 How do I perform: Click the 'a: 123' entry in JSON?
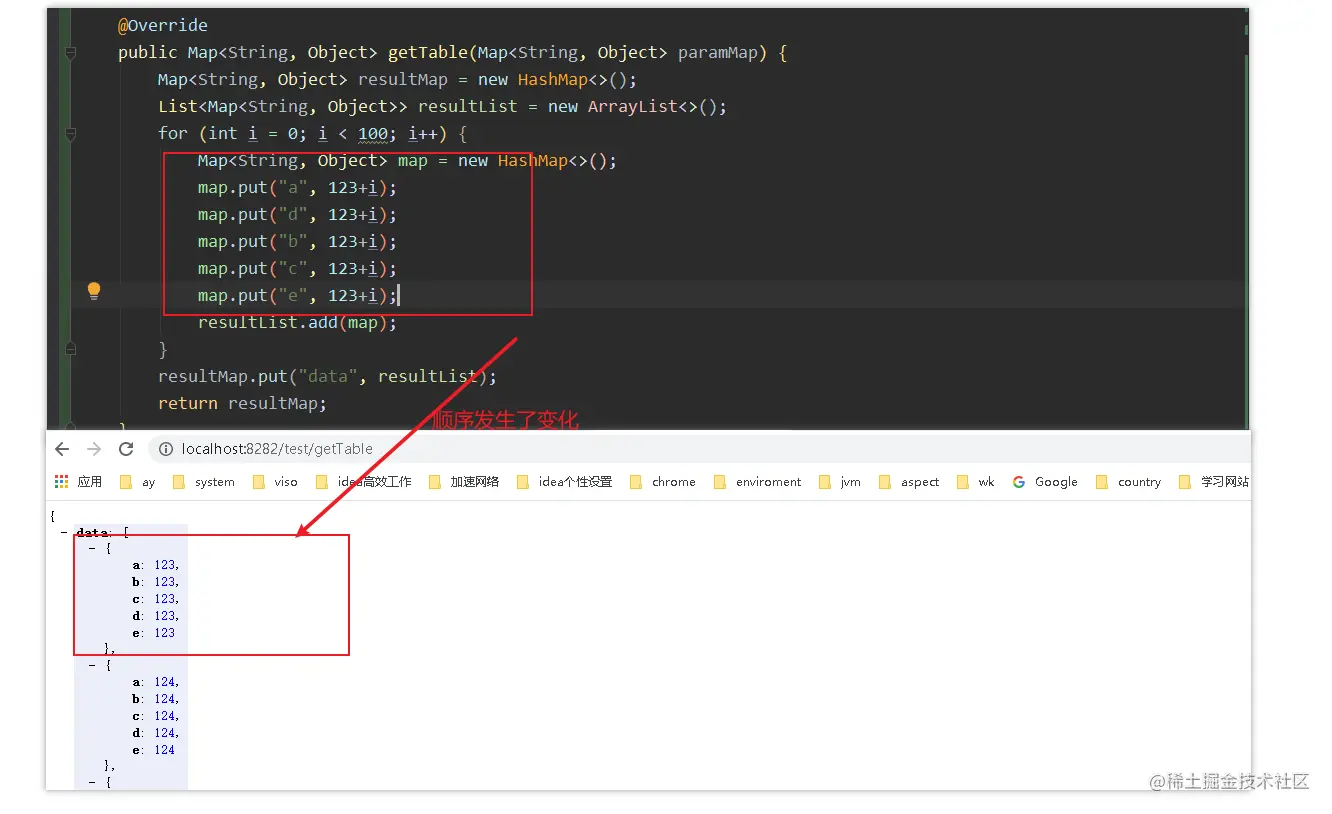155,565
